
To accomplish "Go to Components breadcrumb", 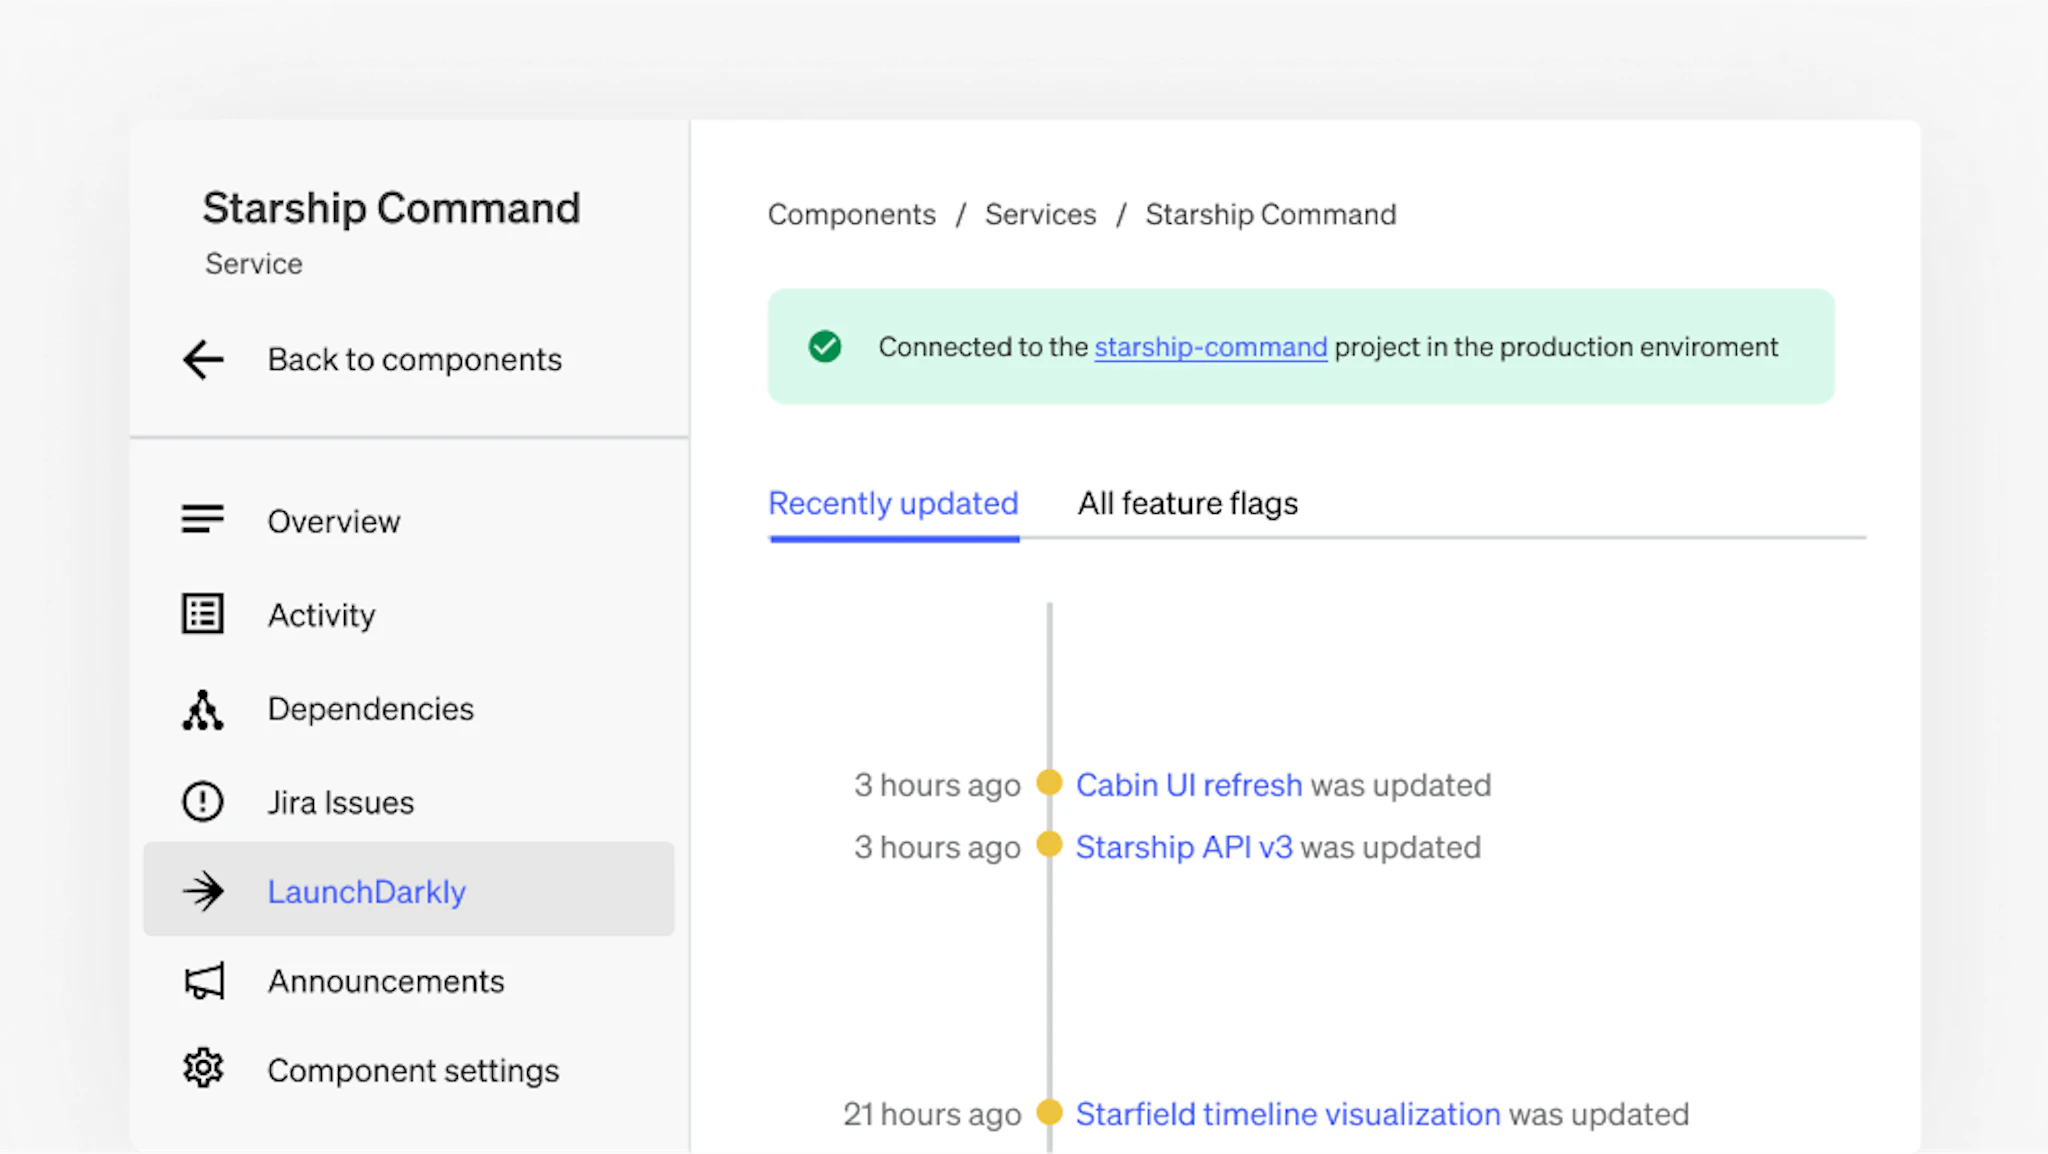I will coord(851,214).
